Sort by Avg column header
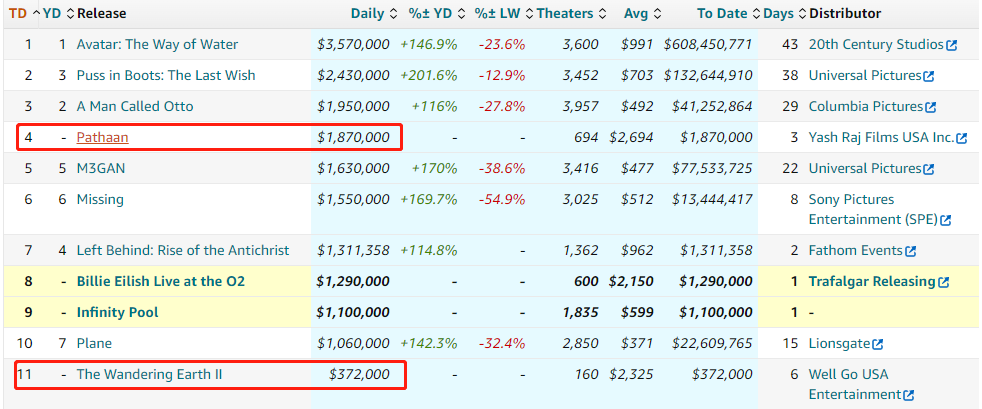The height and width of the screenshot is (409, 982). coord(643,13)
